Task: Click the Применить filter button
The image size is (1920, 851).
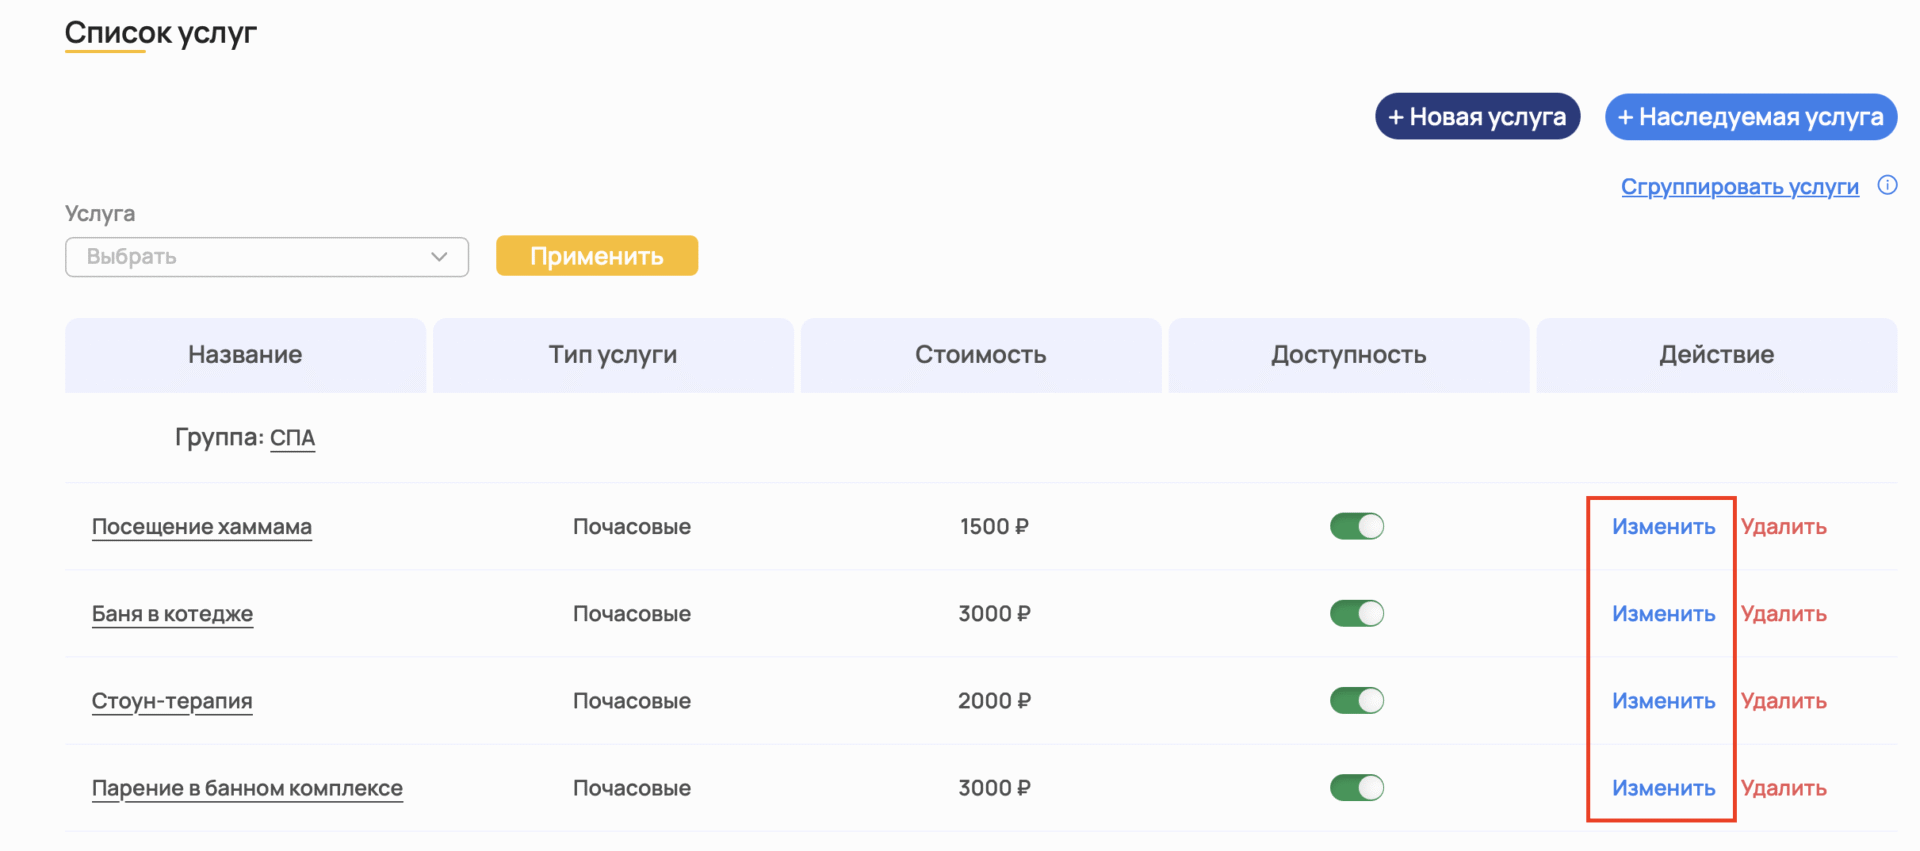Action: pos(596,256)
